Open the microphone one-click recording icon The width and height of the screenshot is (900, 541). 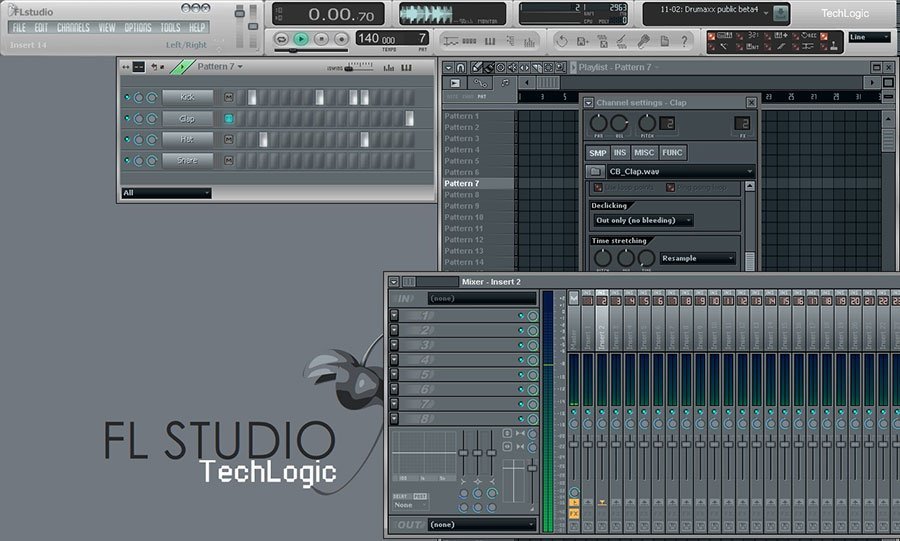(643, 41)
